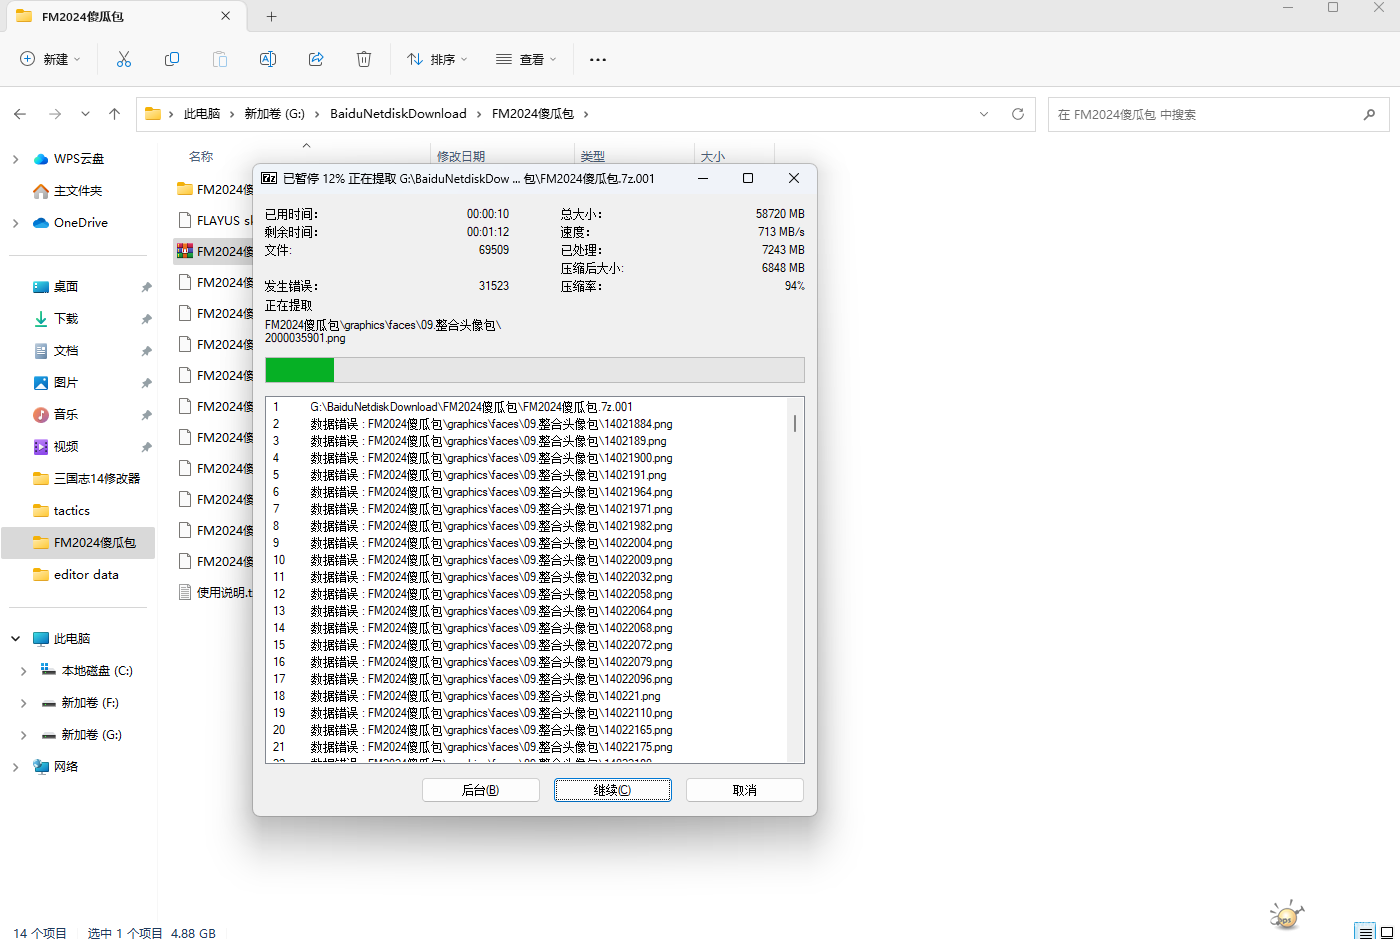The image size is (1400, 939).
Task: Select the FM2024傻瓜包 archive file row
Action: (214, 251)
